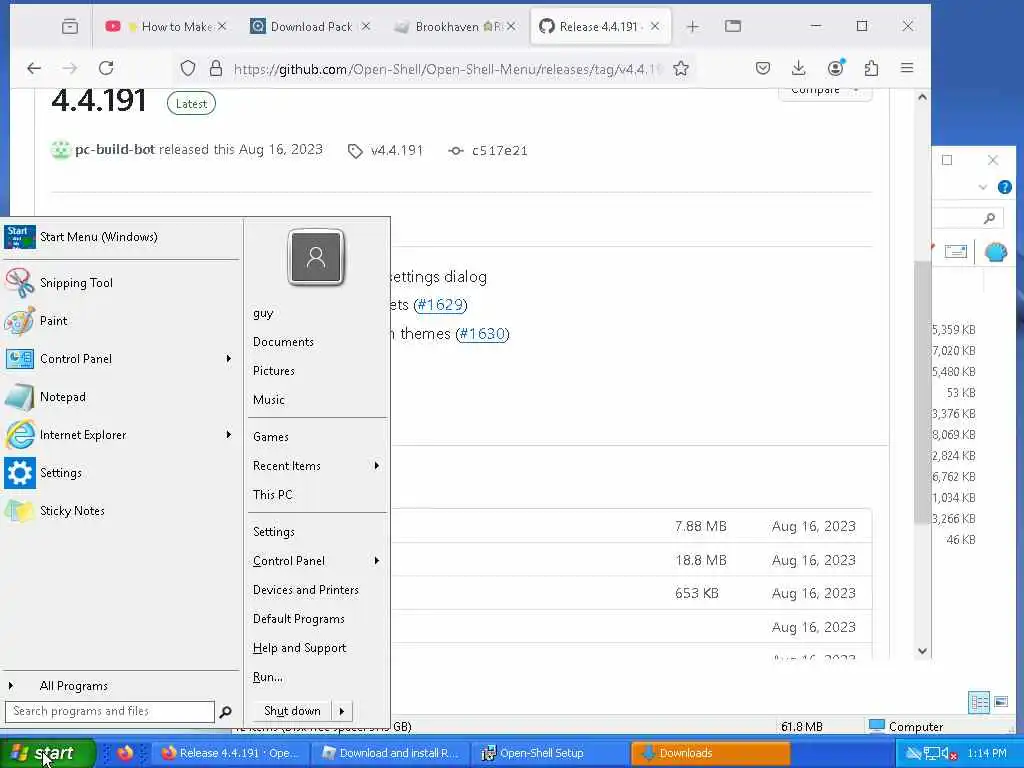Viewport: 1024px width, 768px height.
Task: Open Documents from start menu
Action: pos(283,342)
